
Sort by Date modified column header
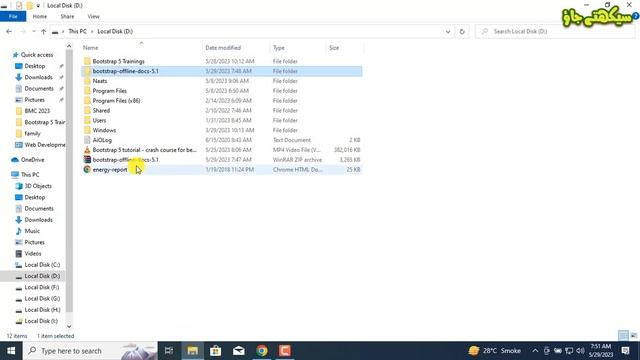click(x=223, y=48)
